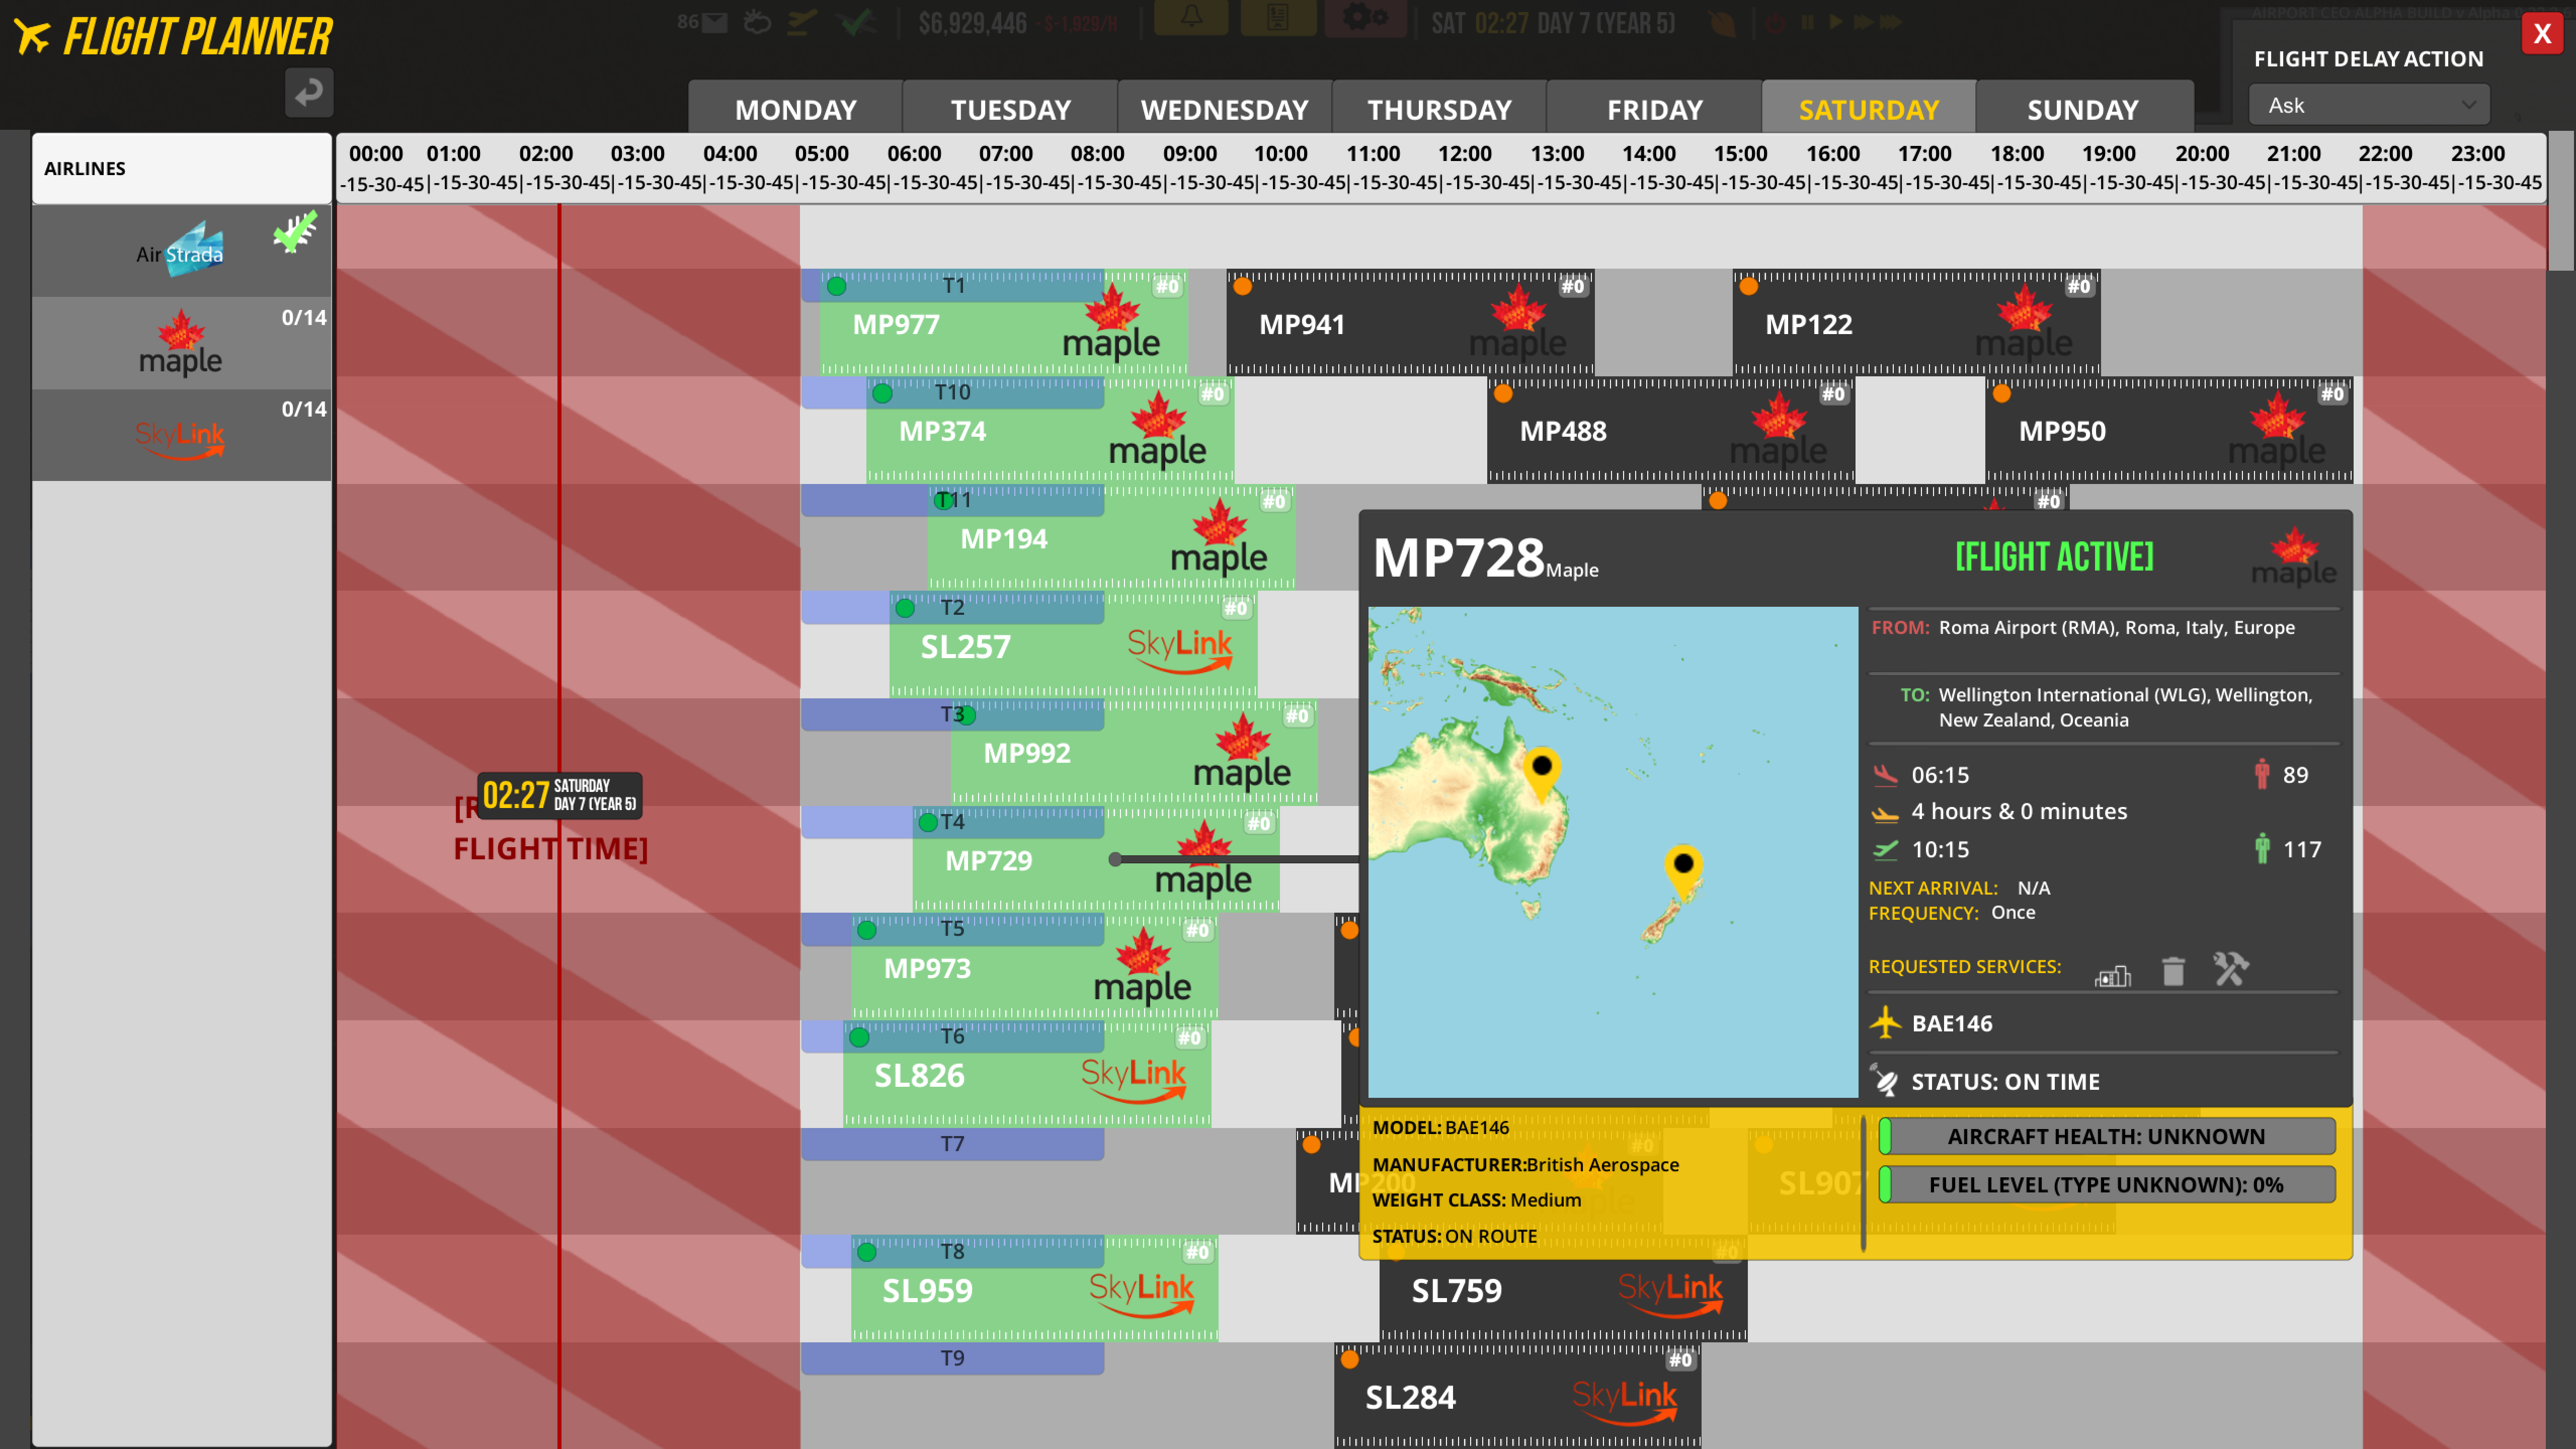
Task: Switch to the Friday tab
Action: tap(1654, 108)
